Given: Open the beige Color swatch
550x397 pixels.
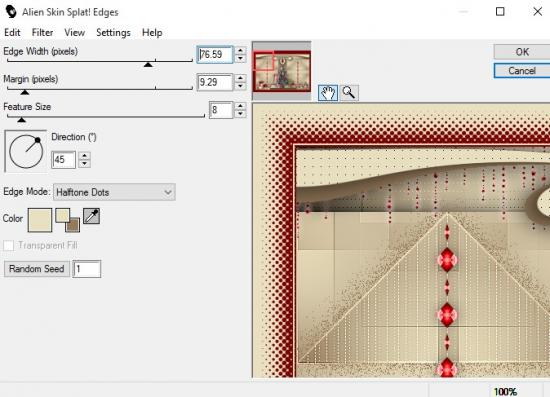Looking at the screenshot, I should 40,220.
